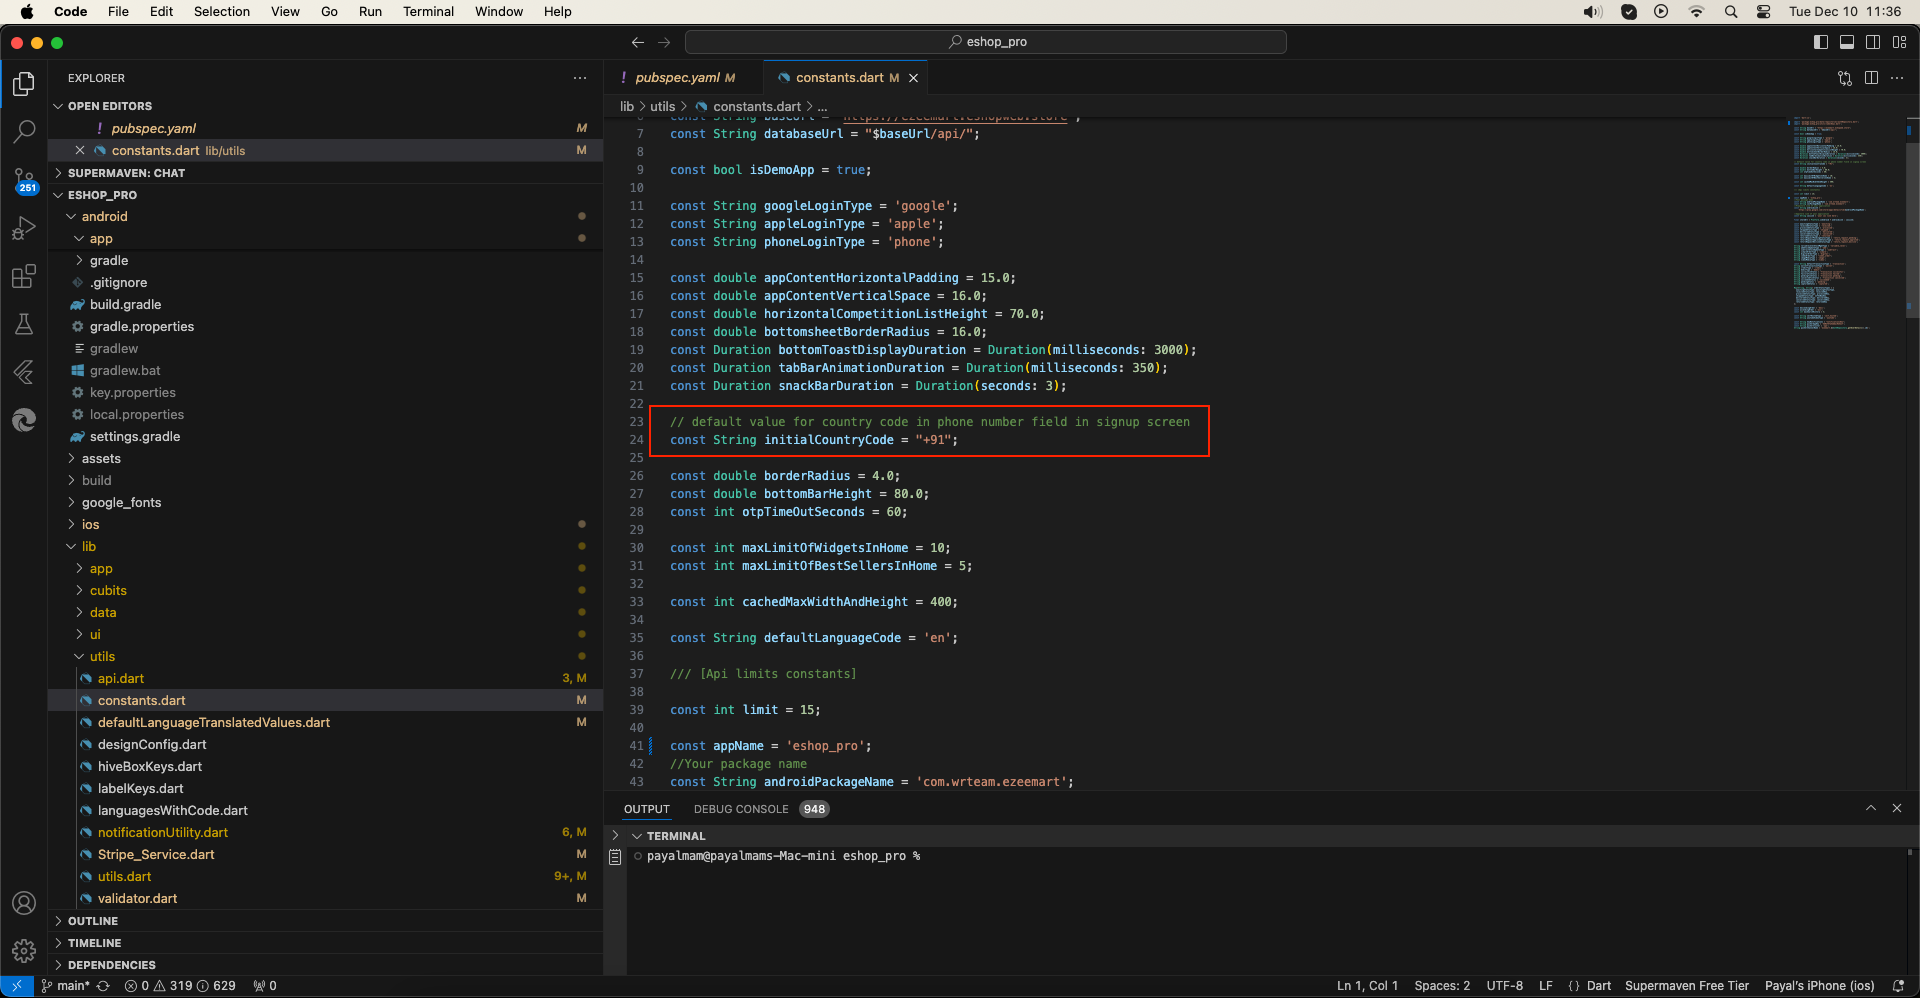The image size is (1920, 998).
Task: Expand the ios folder
Action: 90,525
